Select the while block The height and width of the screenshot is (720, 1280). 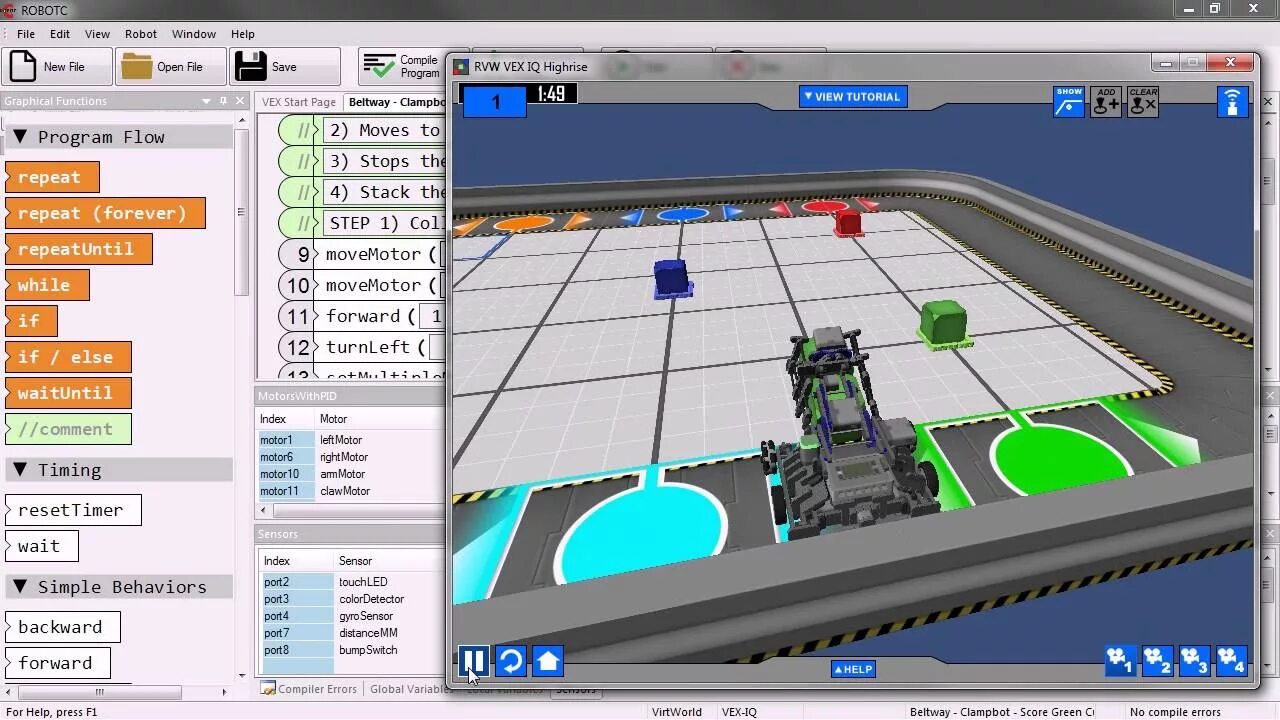tap(47, 285)
